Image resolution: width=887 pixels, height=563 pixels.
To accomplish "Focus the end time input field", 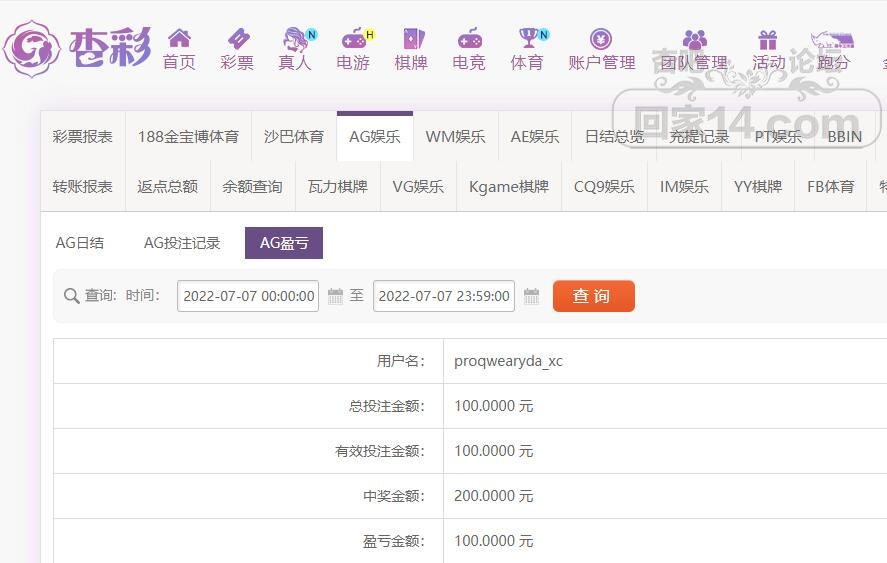I will pyautogui.click(x=444, y=296).
